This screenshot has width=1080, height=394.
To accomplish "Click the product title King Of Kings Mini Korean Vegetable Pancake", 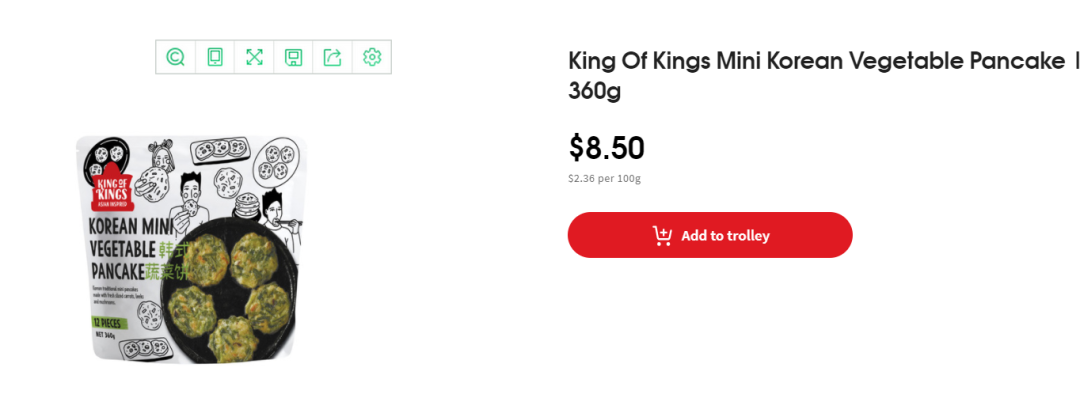I will coord(816,62).
